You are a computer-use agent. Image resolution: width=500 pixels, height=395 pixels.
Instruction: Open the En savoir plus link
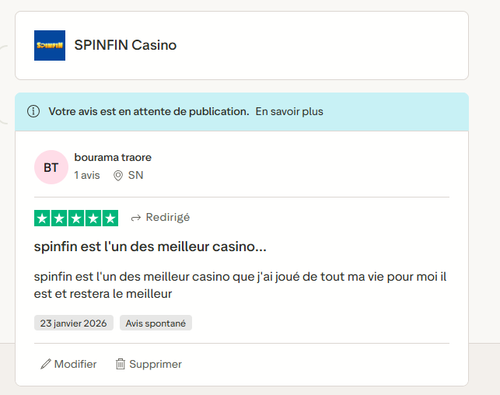pyautogui.click(x=289, y=111)
